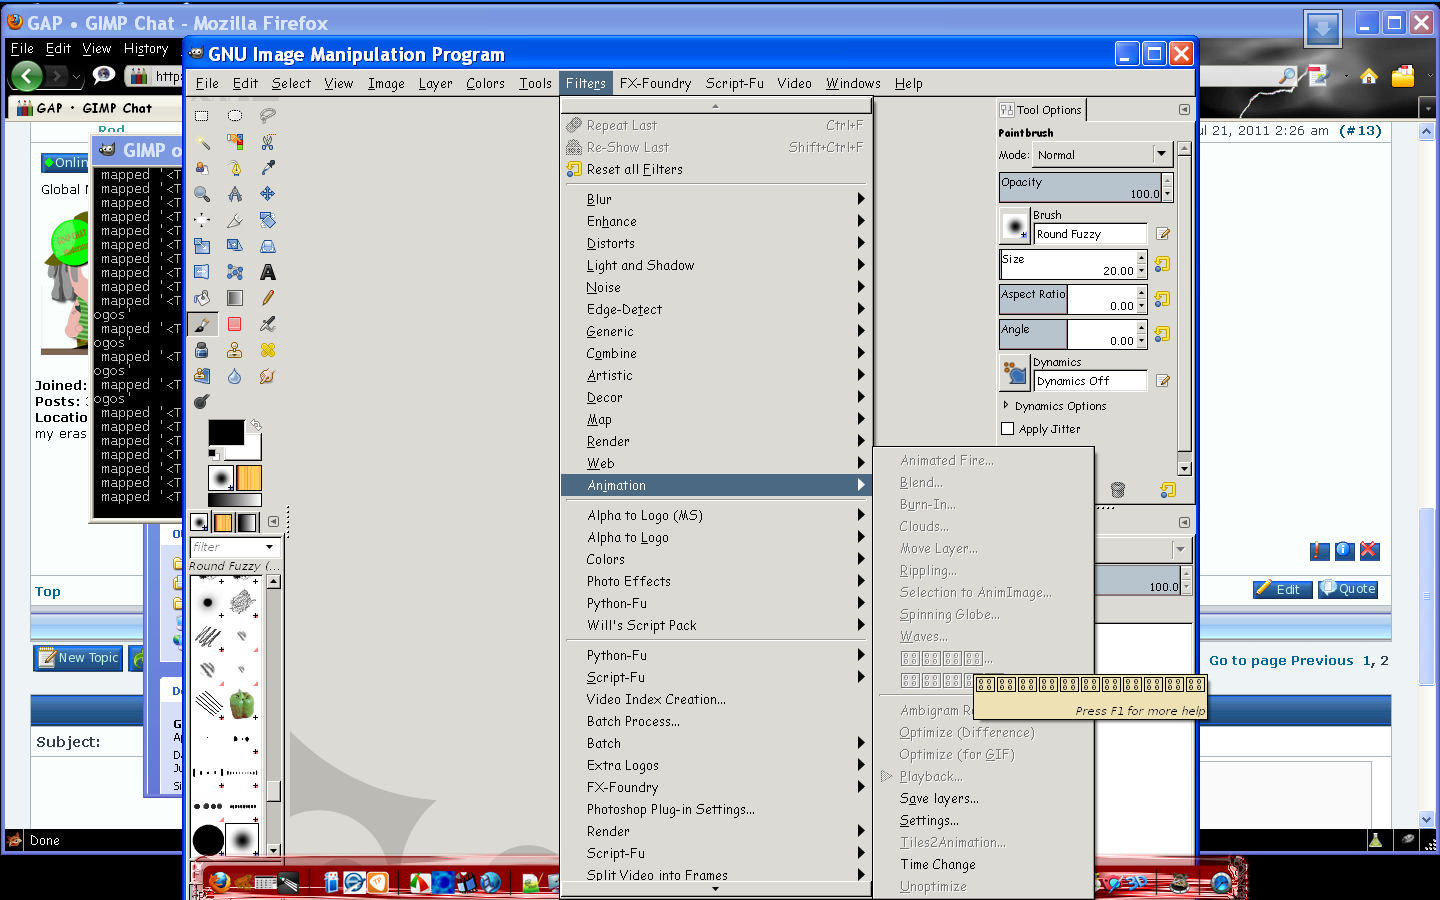
Task: Edit the Round Fuzzy brush
Action: pyautogui.click(x=1163, y=234)
